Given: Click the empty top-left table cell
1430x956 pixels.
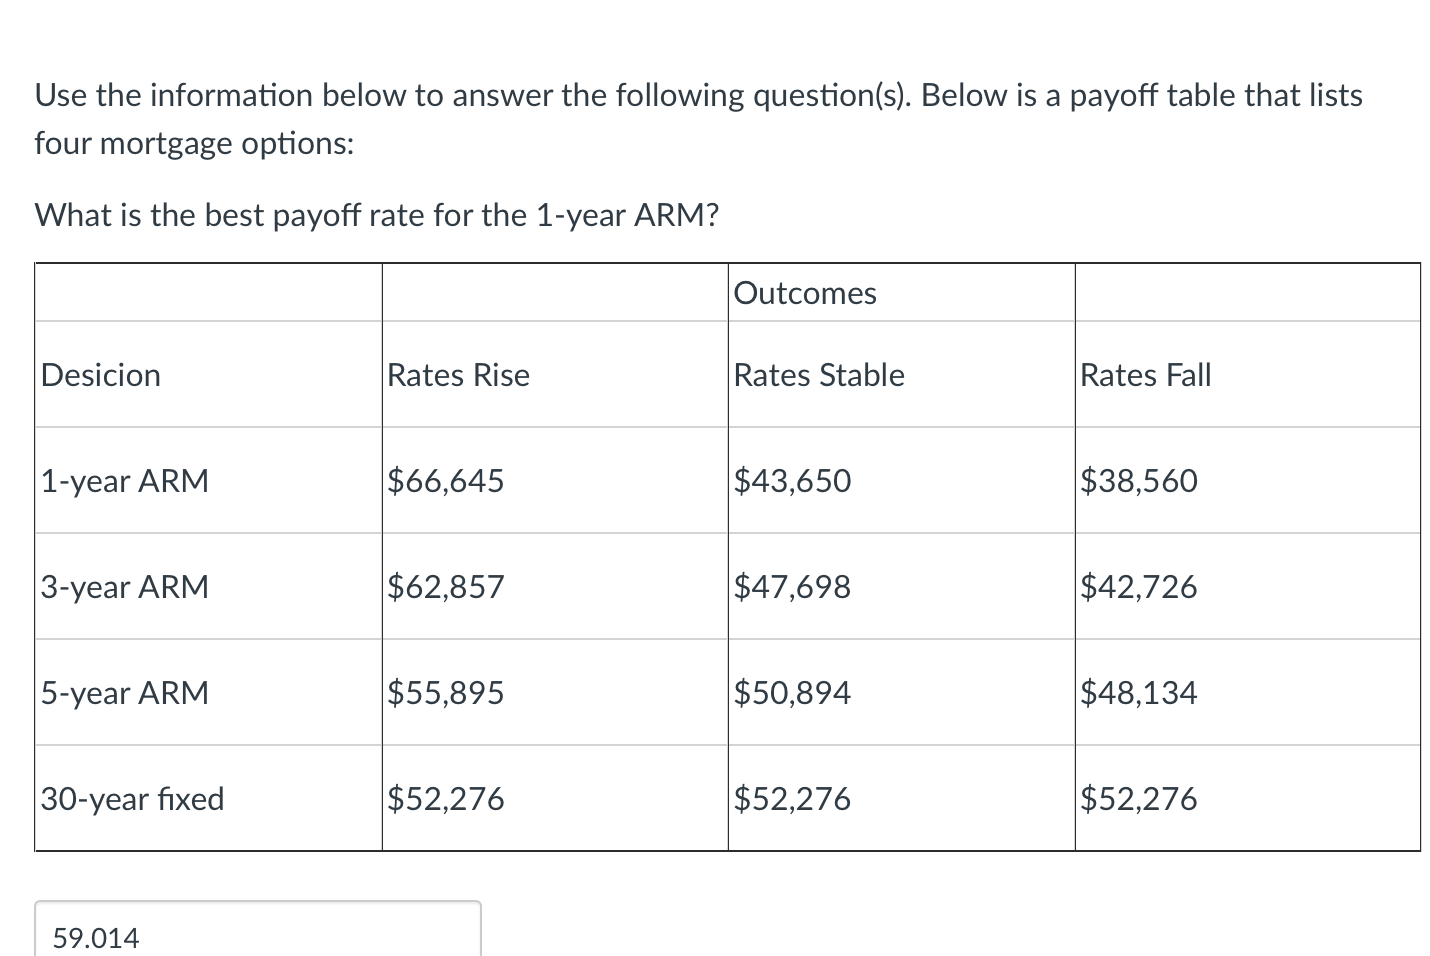Looking at the screenshot, I should click(207, 292).
